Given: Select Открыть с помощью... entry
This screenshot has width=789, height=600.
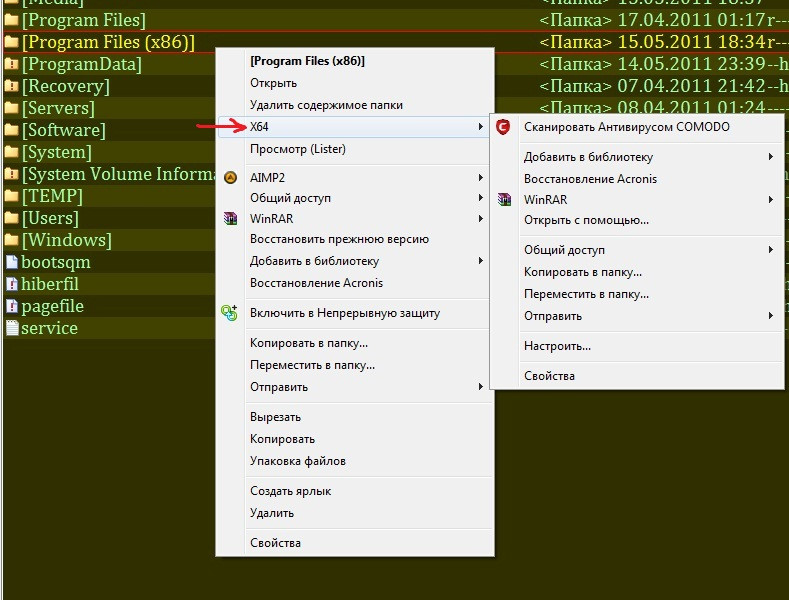Looking at the screenshot, I should (586, 220).
